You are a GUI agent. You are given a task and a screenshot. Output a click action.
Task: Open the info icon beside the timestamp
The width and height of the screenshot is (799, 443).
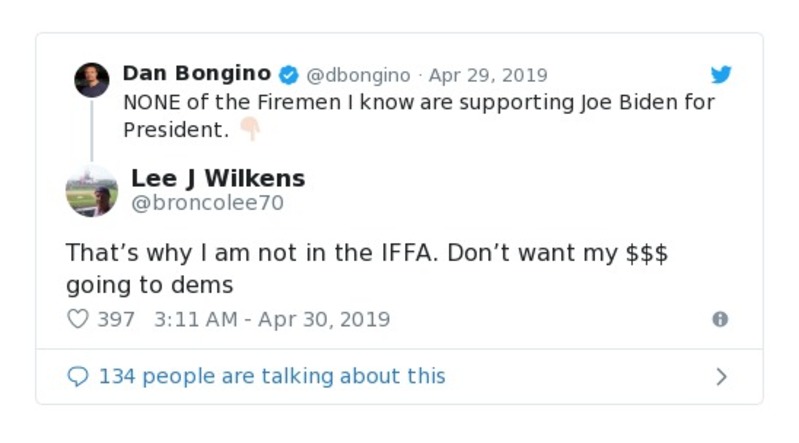[719, 320]
